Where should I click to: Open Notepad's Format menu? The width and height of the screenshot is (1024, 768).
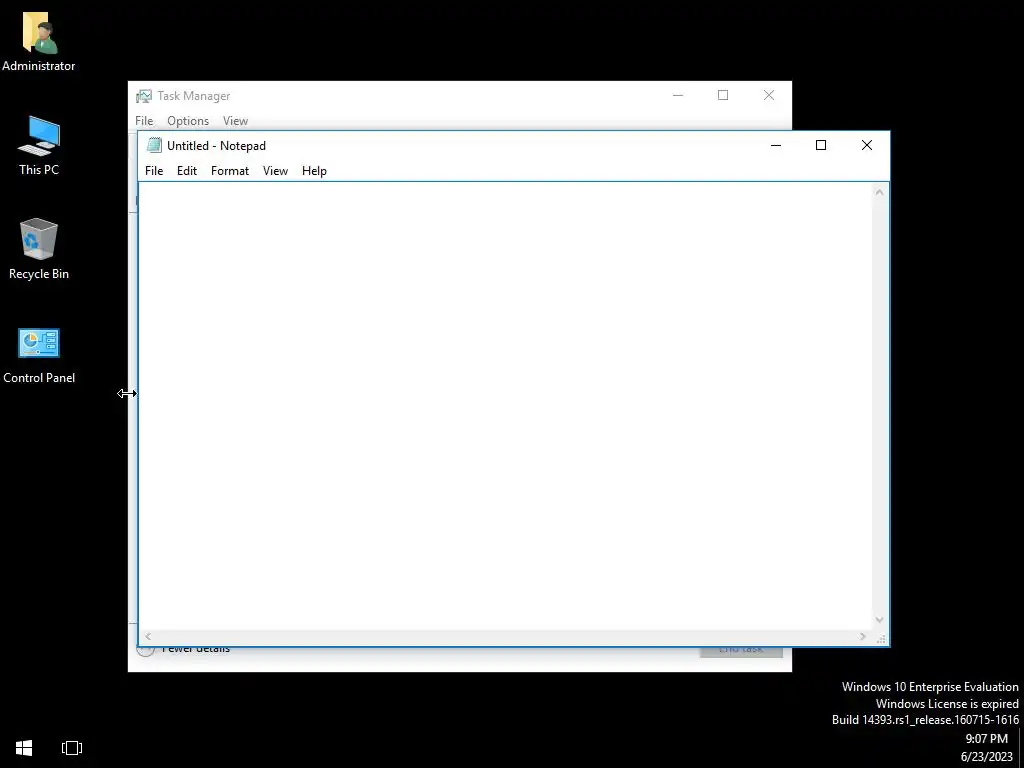230,170
